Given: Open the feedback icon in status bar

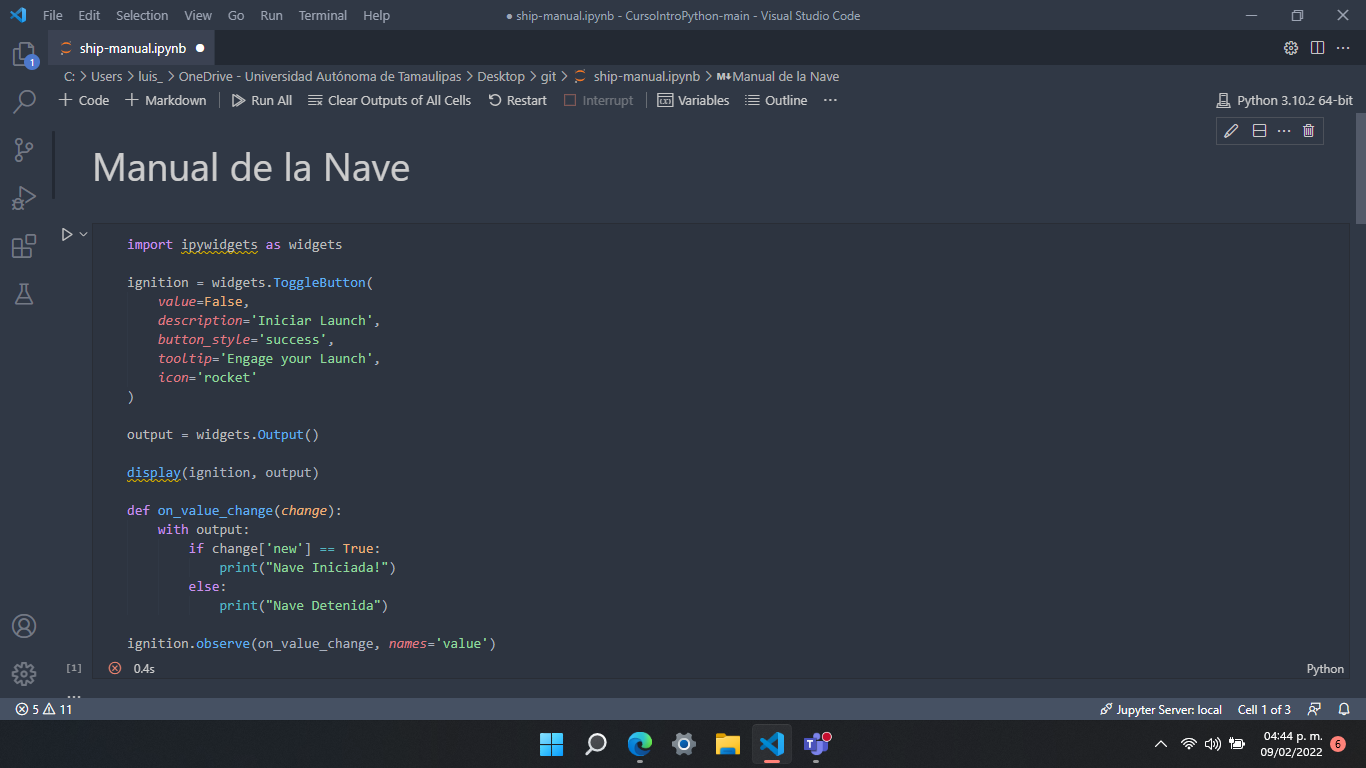Looking at the screenshot, I should [x=1315, y=710].
